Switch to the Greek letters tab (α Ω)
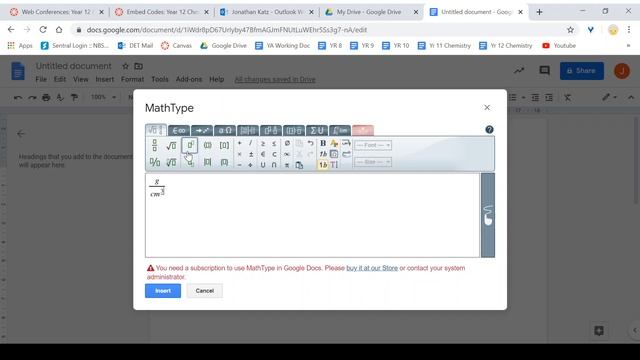This screenshot has width=640, height=360. [225, 130]
